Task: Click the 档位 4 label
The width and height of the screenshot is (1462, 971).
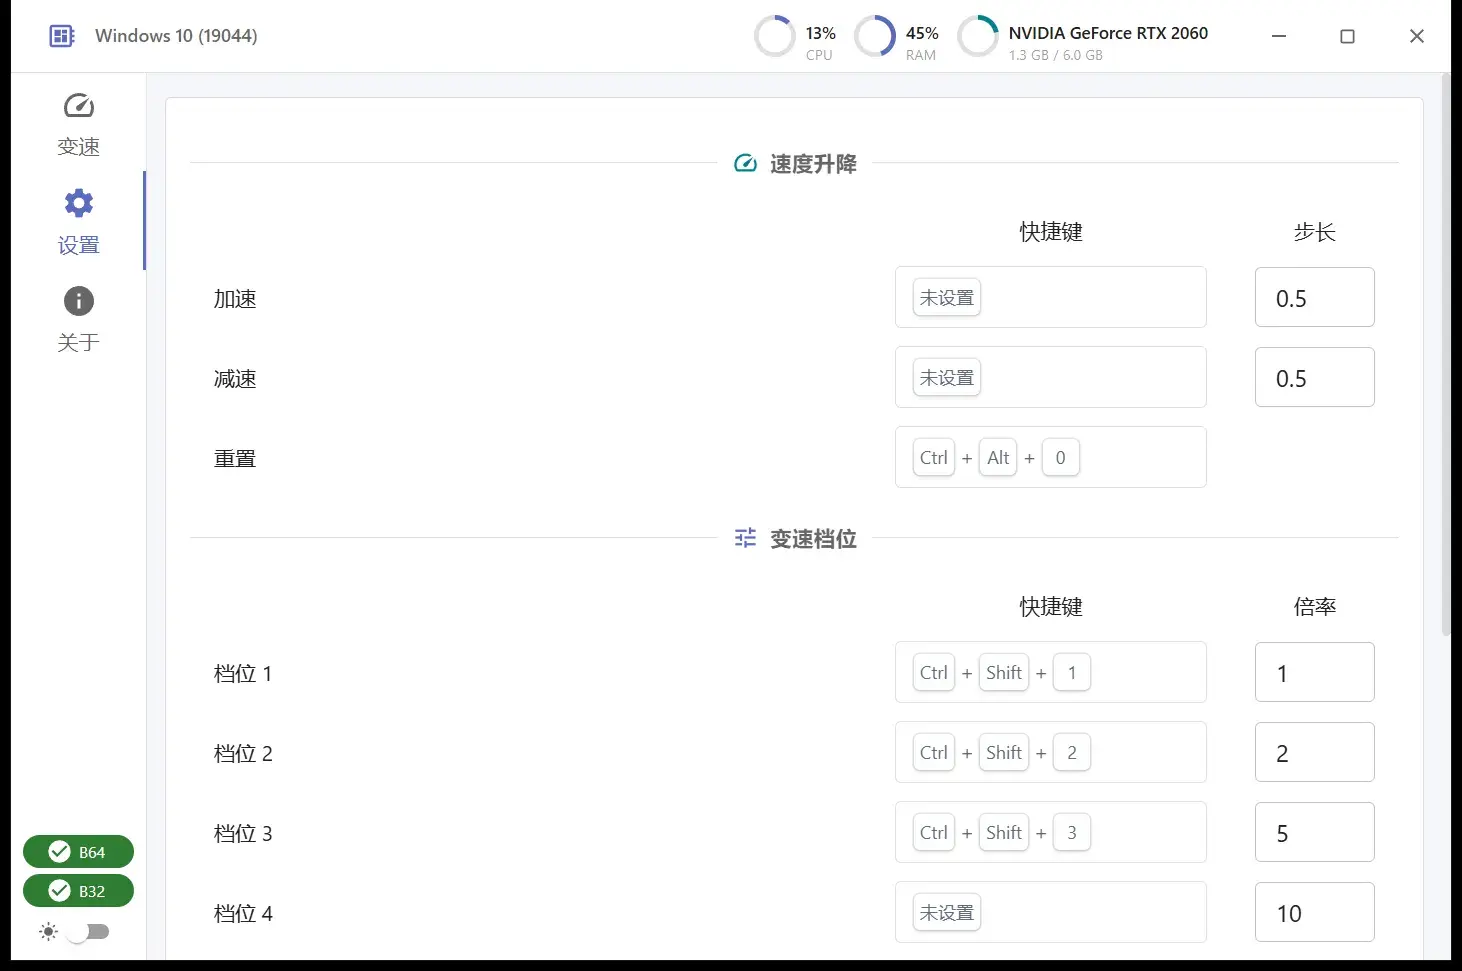Action: [243, 913]
